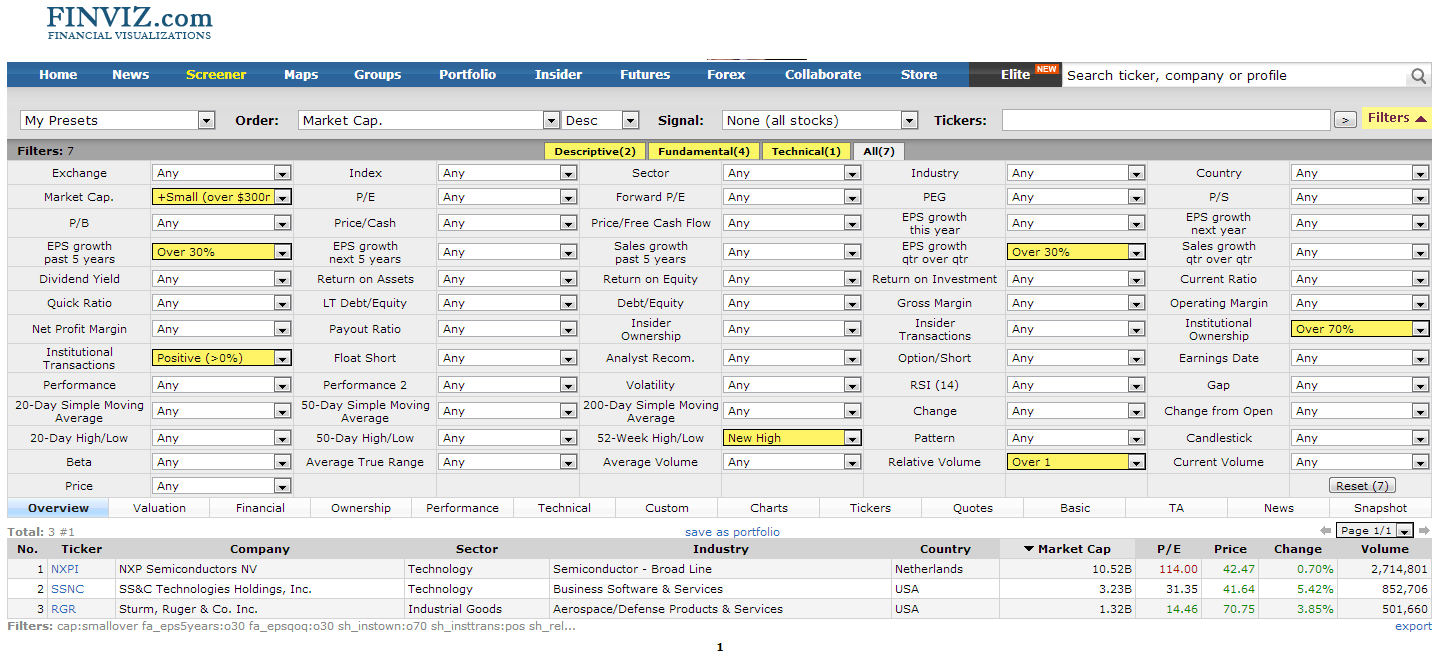Open the RSI (14) filter dropdown

pos(1076,385)
